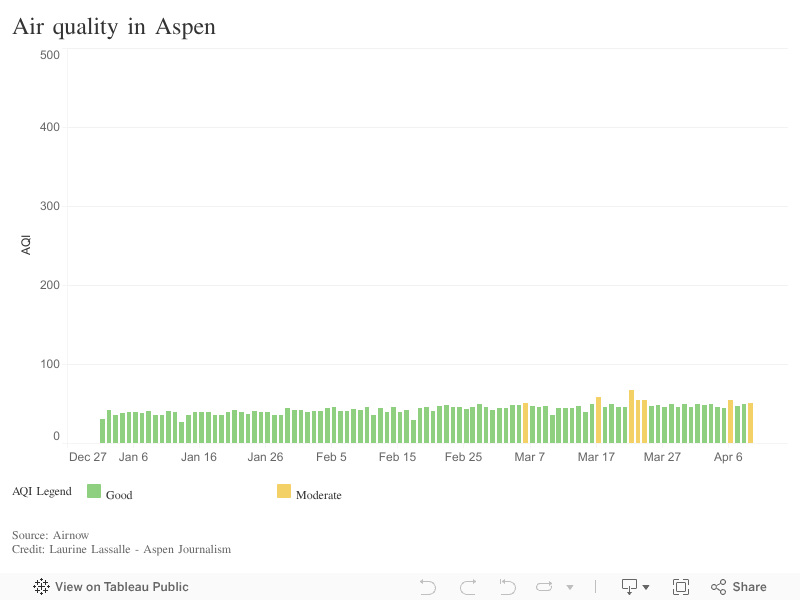Click the Redo arrow icon
800x600 pixels.
(468, 587)
